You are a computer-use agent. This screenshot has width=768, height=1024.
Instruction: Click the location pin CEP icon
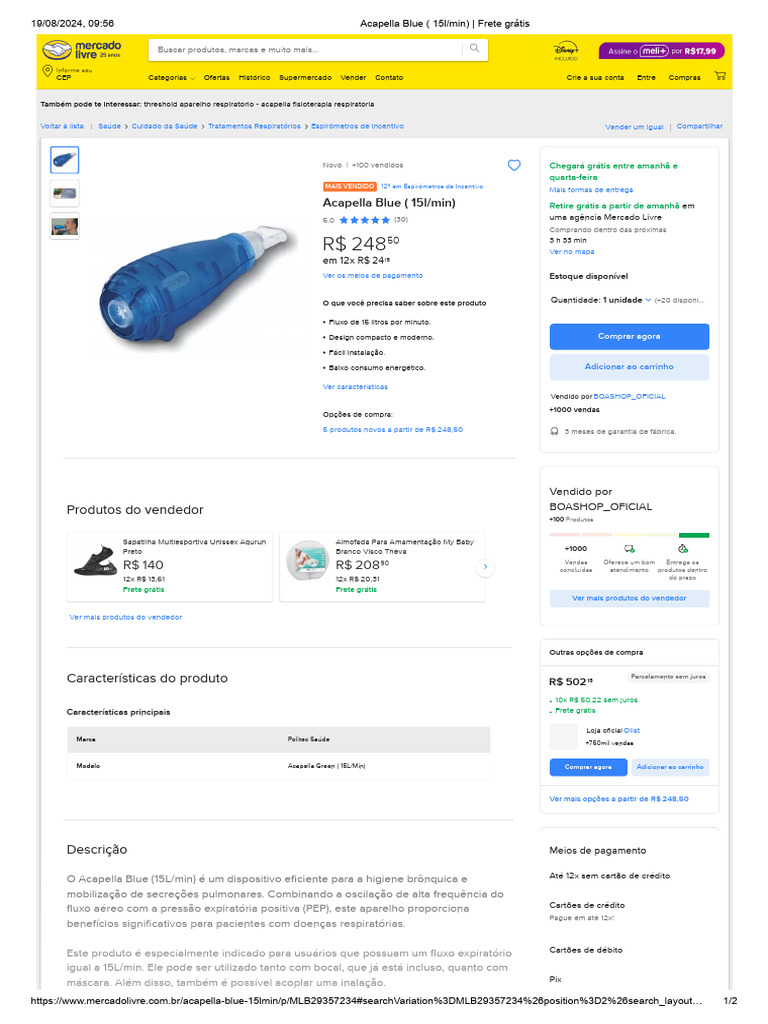47,71
